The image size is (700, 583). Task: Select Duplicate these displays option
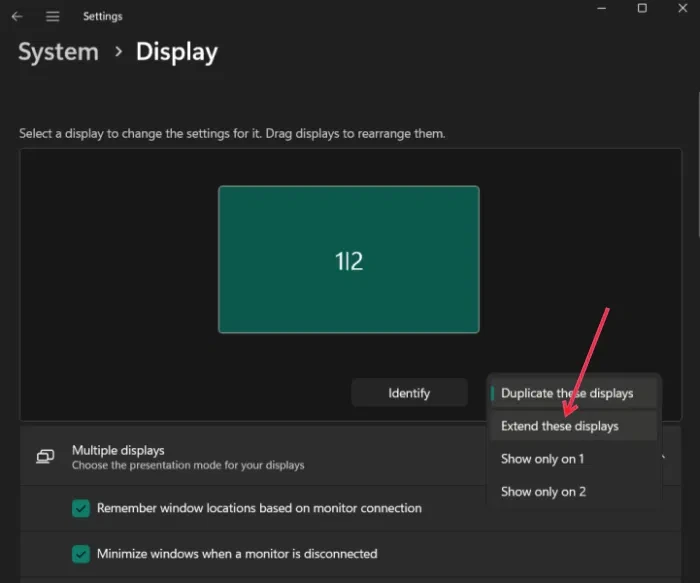tap(567, 393)
